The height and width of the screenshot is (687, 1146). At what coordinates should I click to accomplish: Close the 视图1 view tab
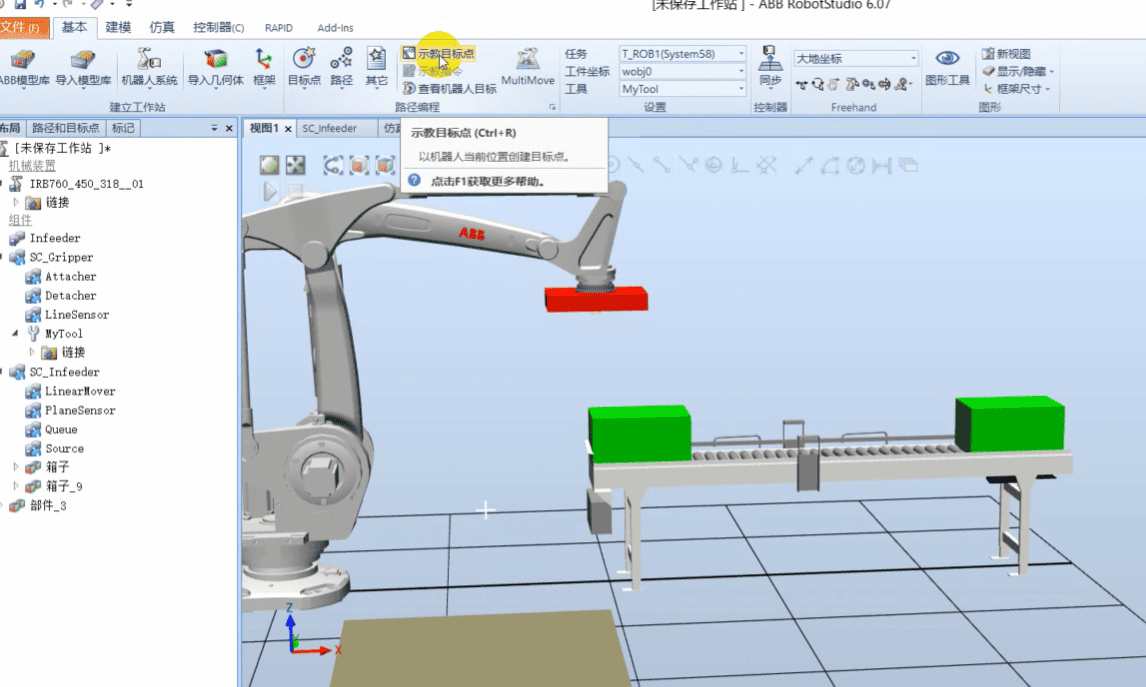pos(288,129)
